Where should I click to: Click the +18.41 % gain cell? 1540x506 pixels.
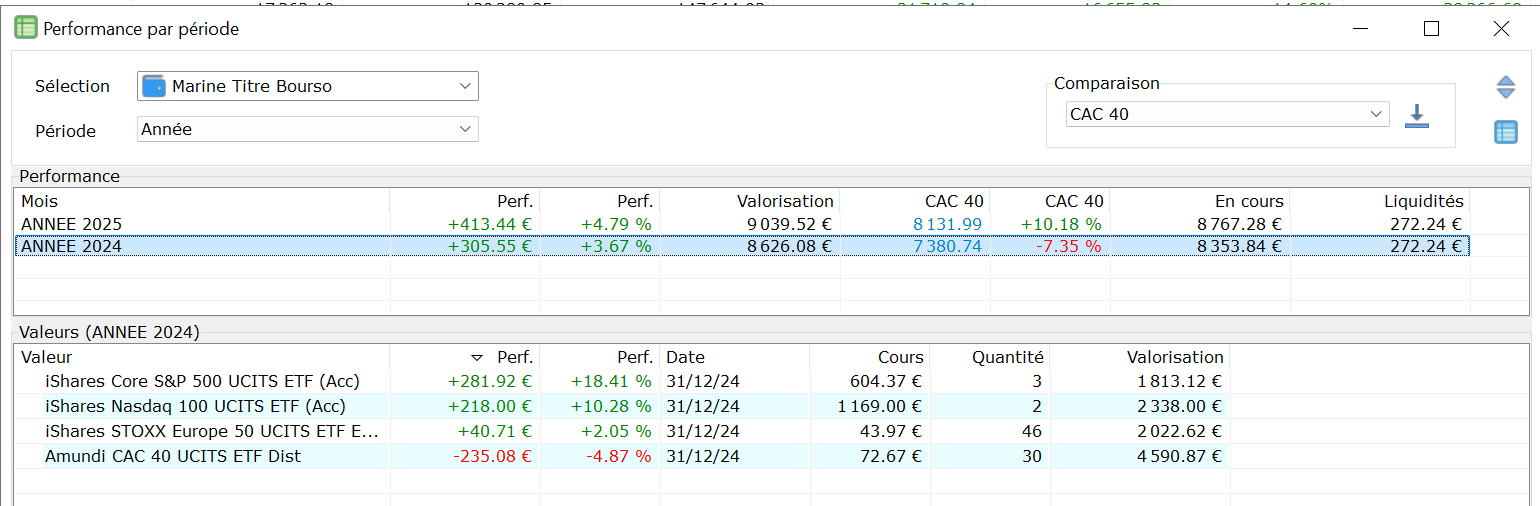point(611,381)
